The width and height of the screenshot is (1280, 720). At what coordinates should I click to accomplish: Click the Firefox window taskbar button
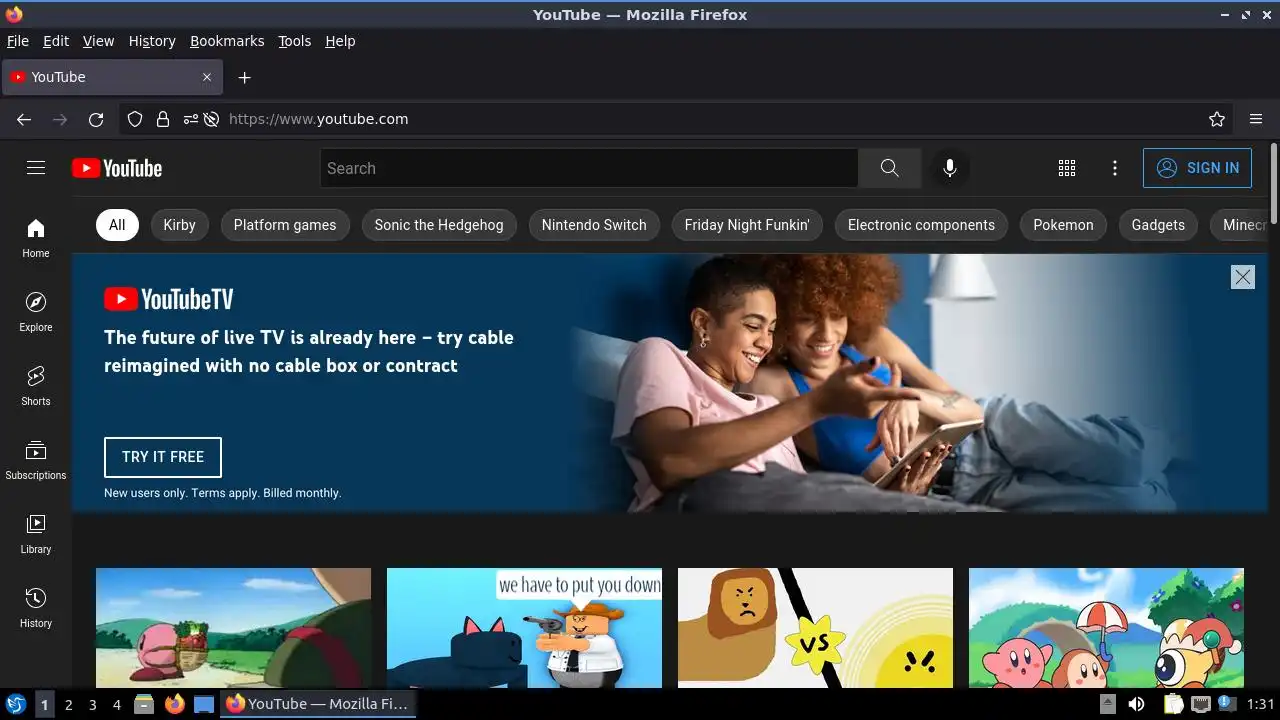(318, 704)
